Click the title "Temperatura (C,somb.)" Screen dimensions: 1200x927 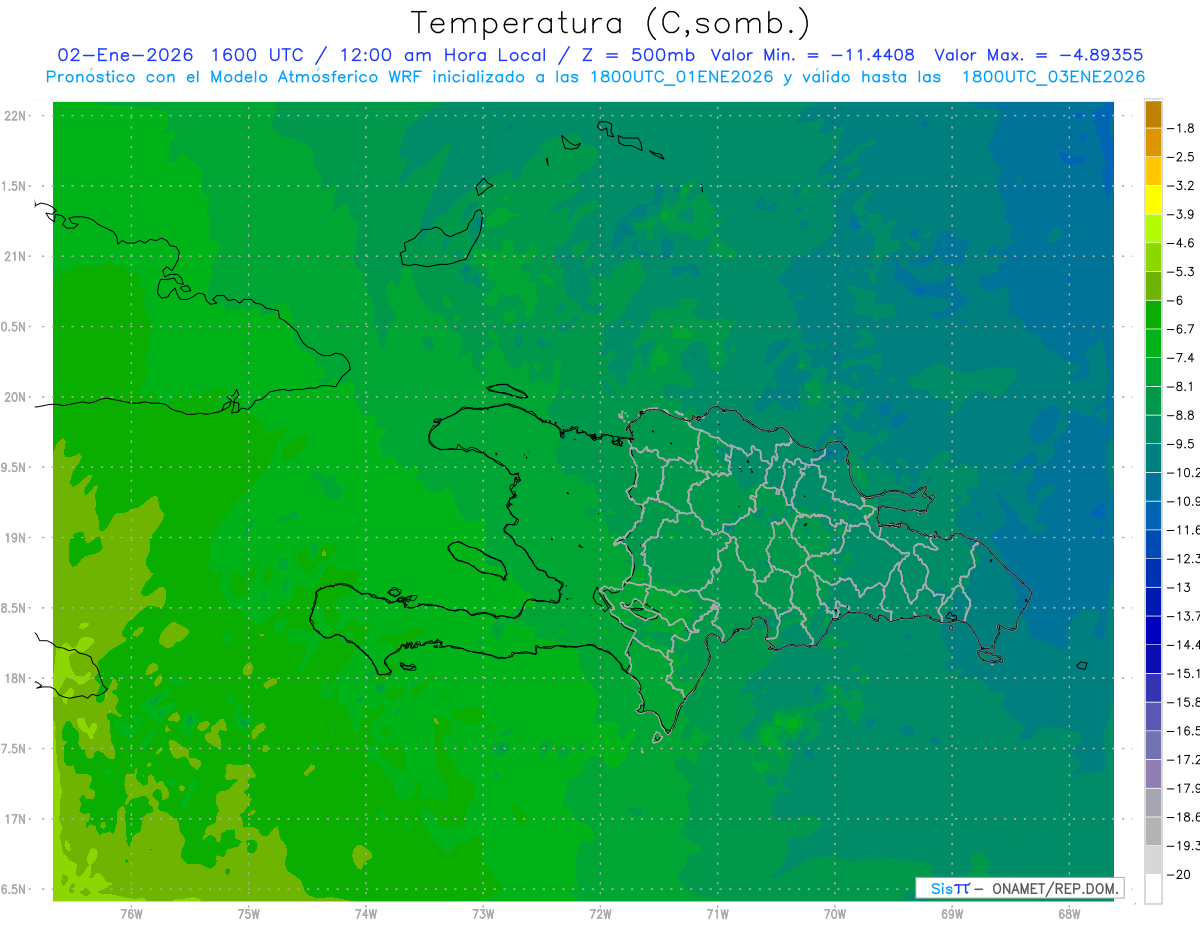(x=611, y=23)
